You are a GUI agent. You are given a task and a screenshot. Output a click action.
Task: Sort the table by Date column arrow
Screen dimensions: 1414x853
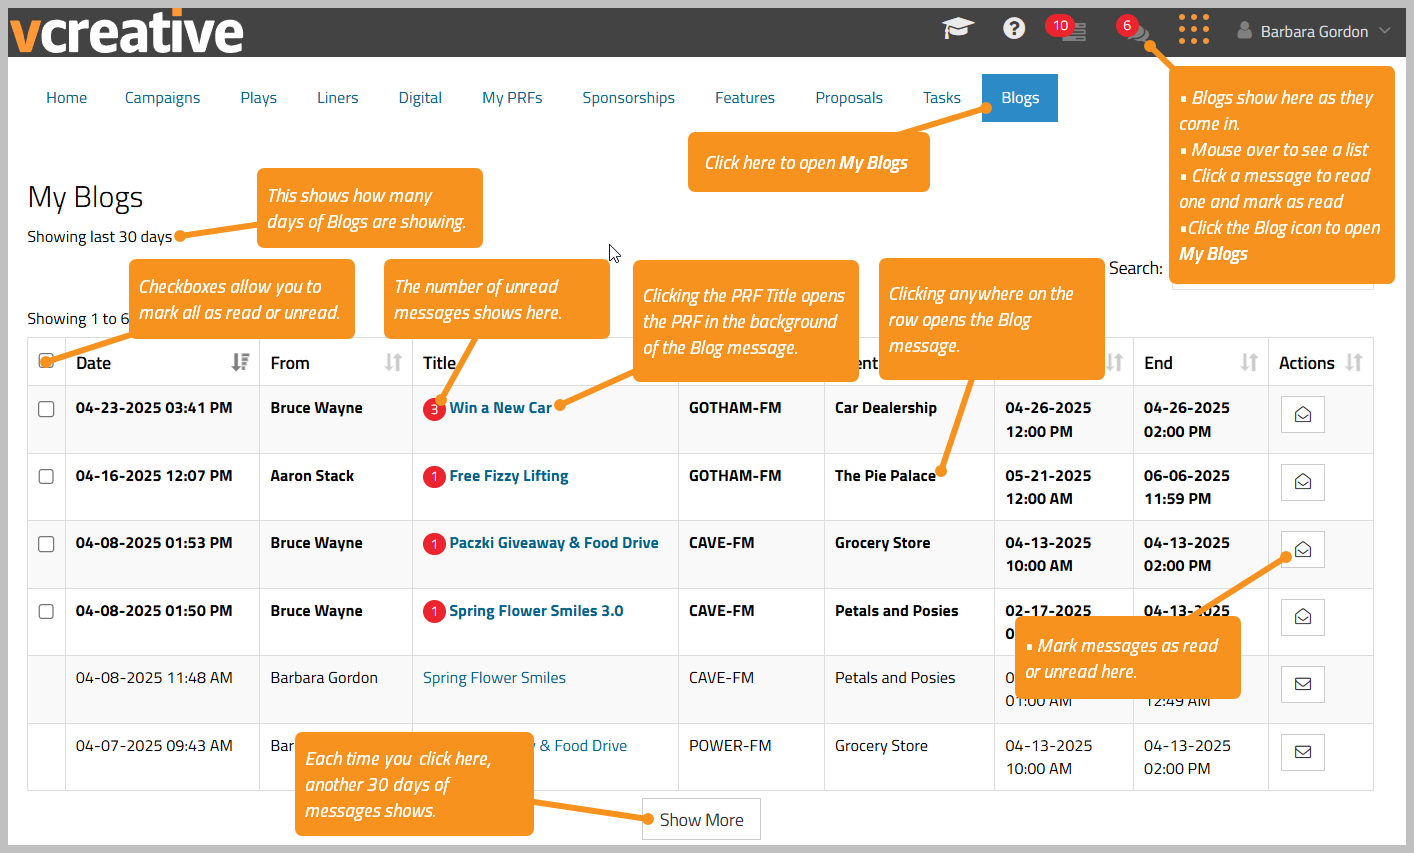[240, 362]
